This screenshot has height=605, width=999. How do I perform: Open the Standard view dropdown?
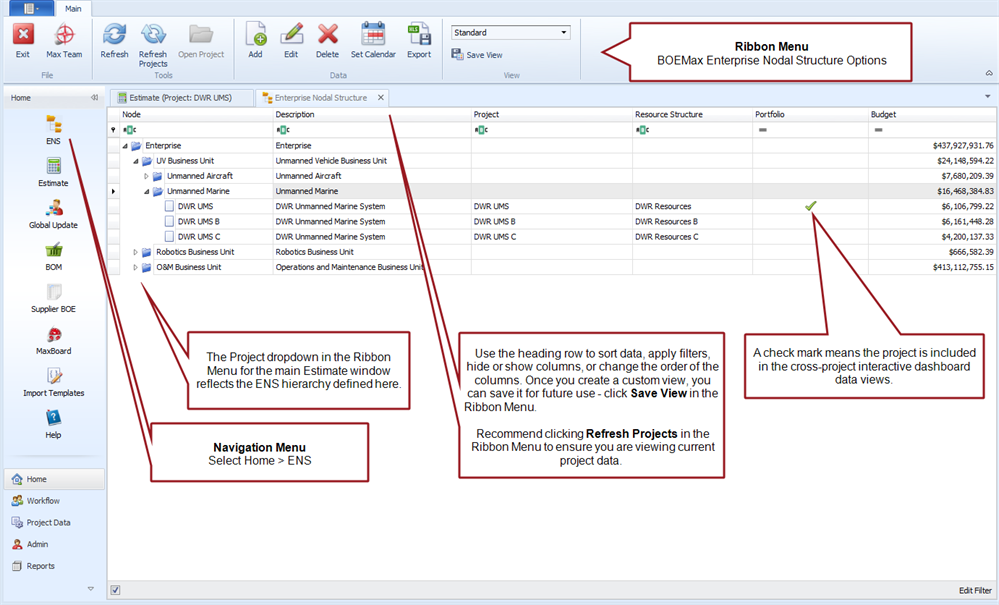(x=564, y=33)
